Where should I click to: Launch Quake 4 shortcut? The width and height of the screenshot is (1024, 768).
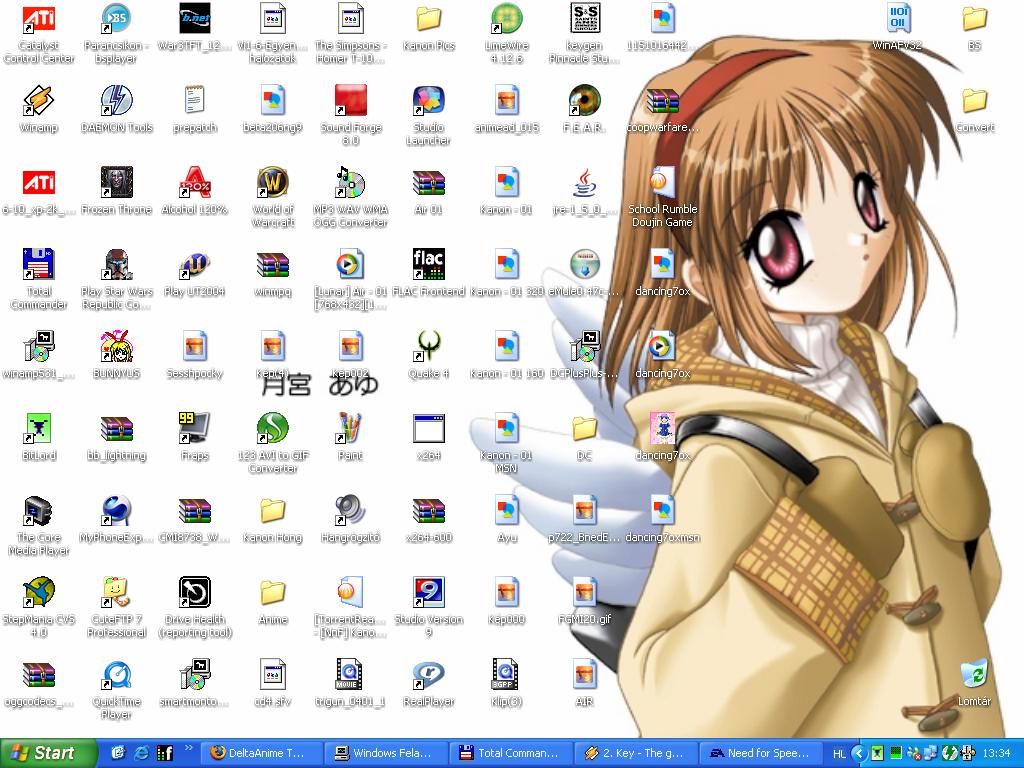coord(428,347)
